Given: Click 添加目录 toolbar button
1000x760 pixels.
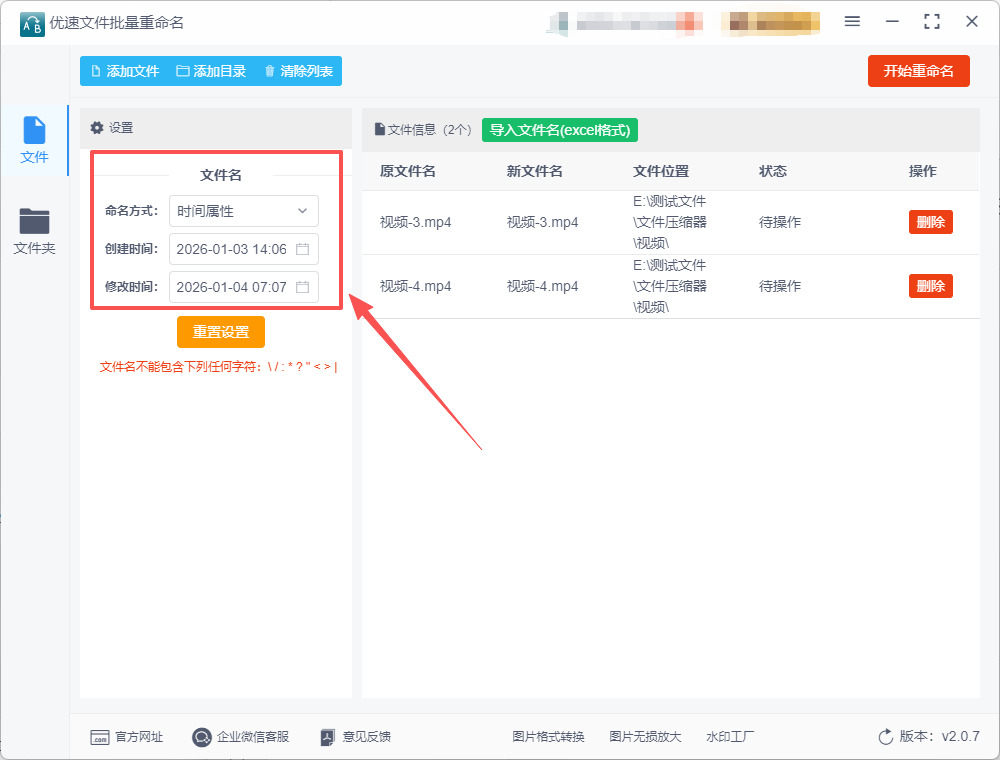Looking at the screenshot, I should coord(211,71).
